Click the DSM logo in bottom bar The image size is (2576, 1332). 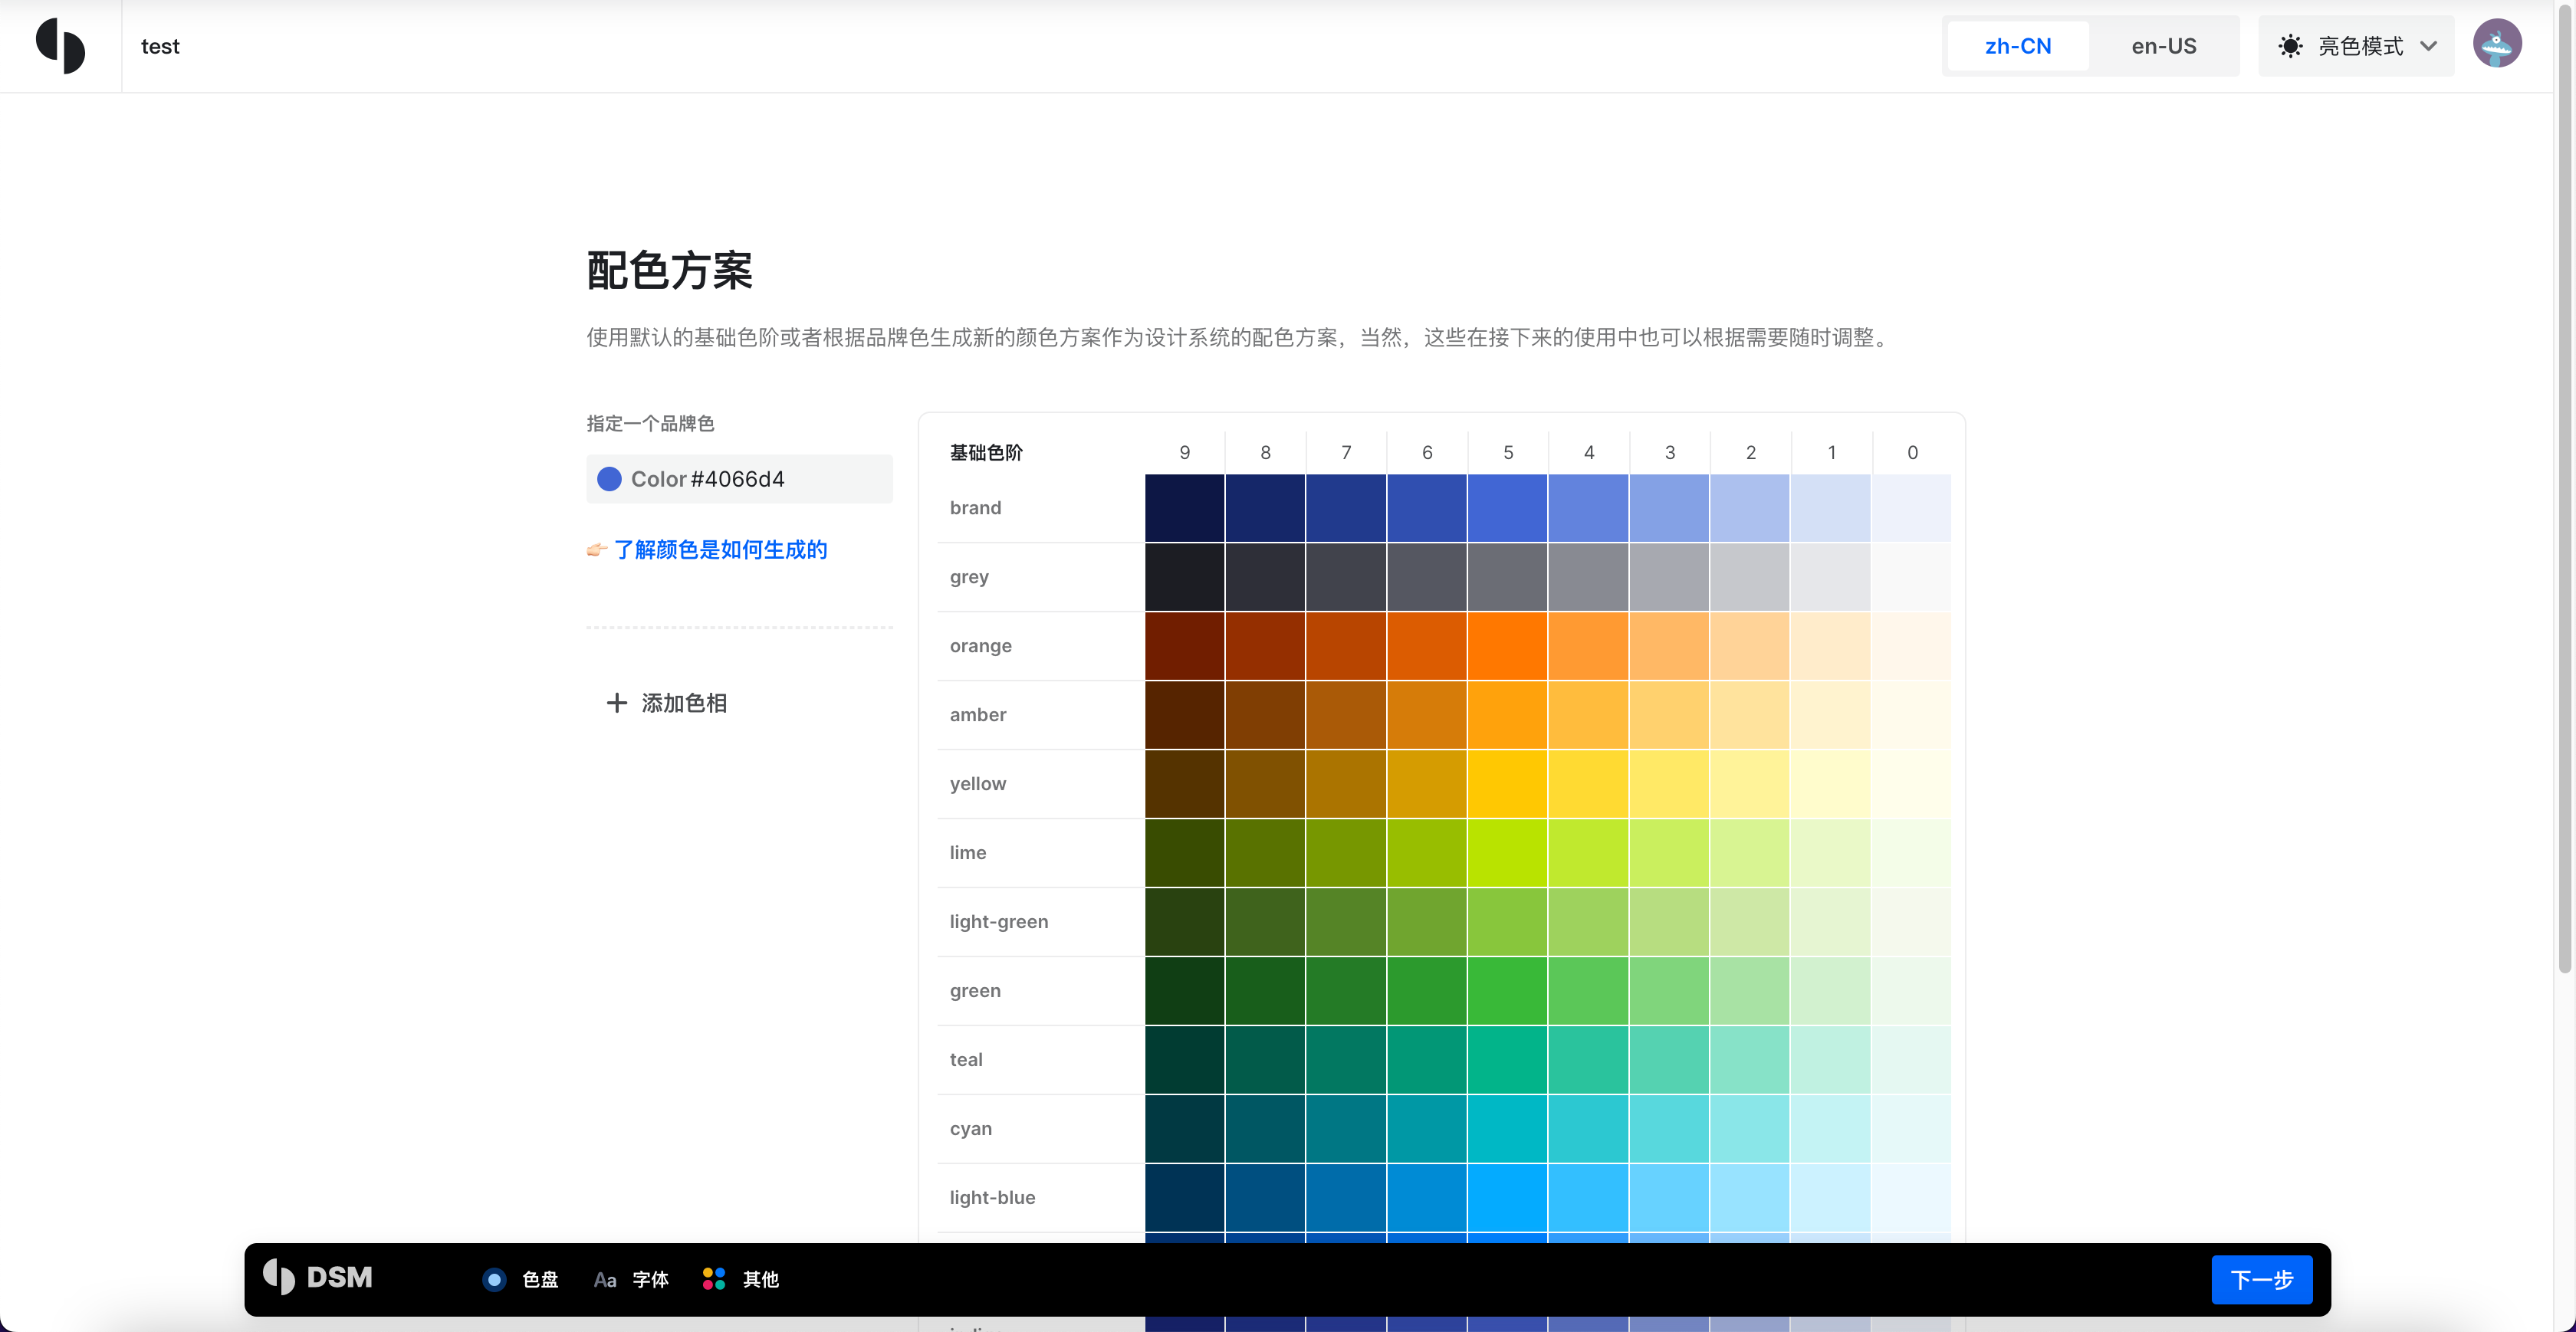point(318,1277)
